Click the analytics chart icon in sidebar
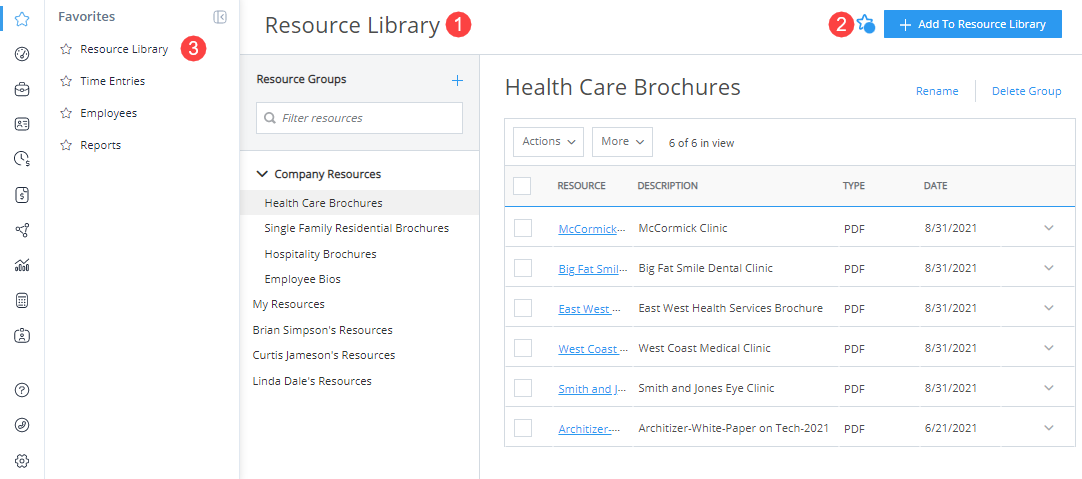The image size is (1082, 479). 22,265
